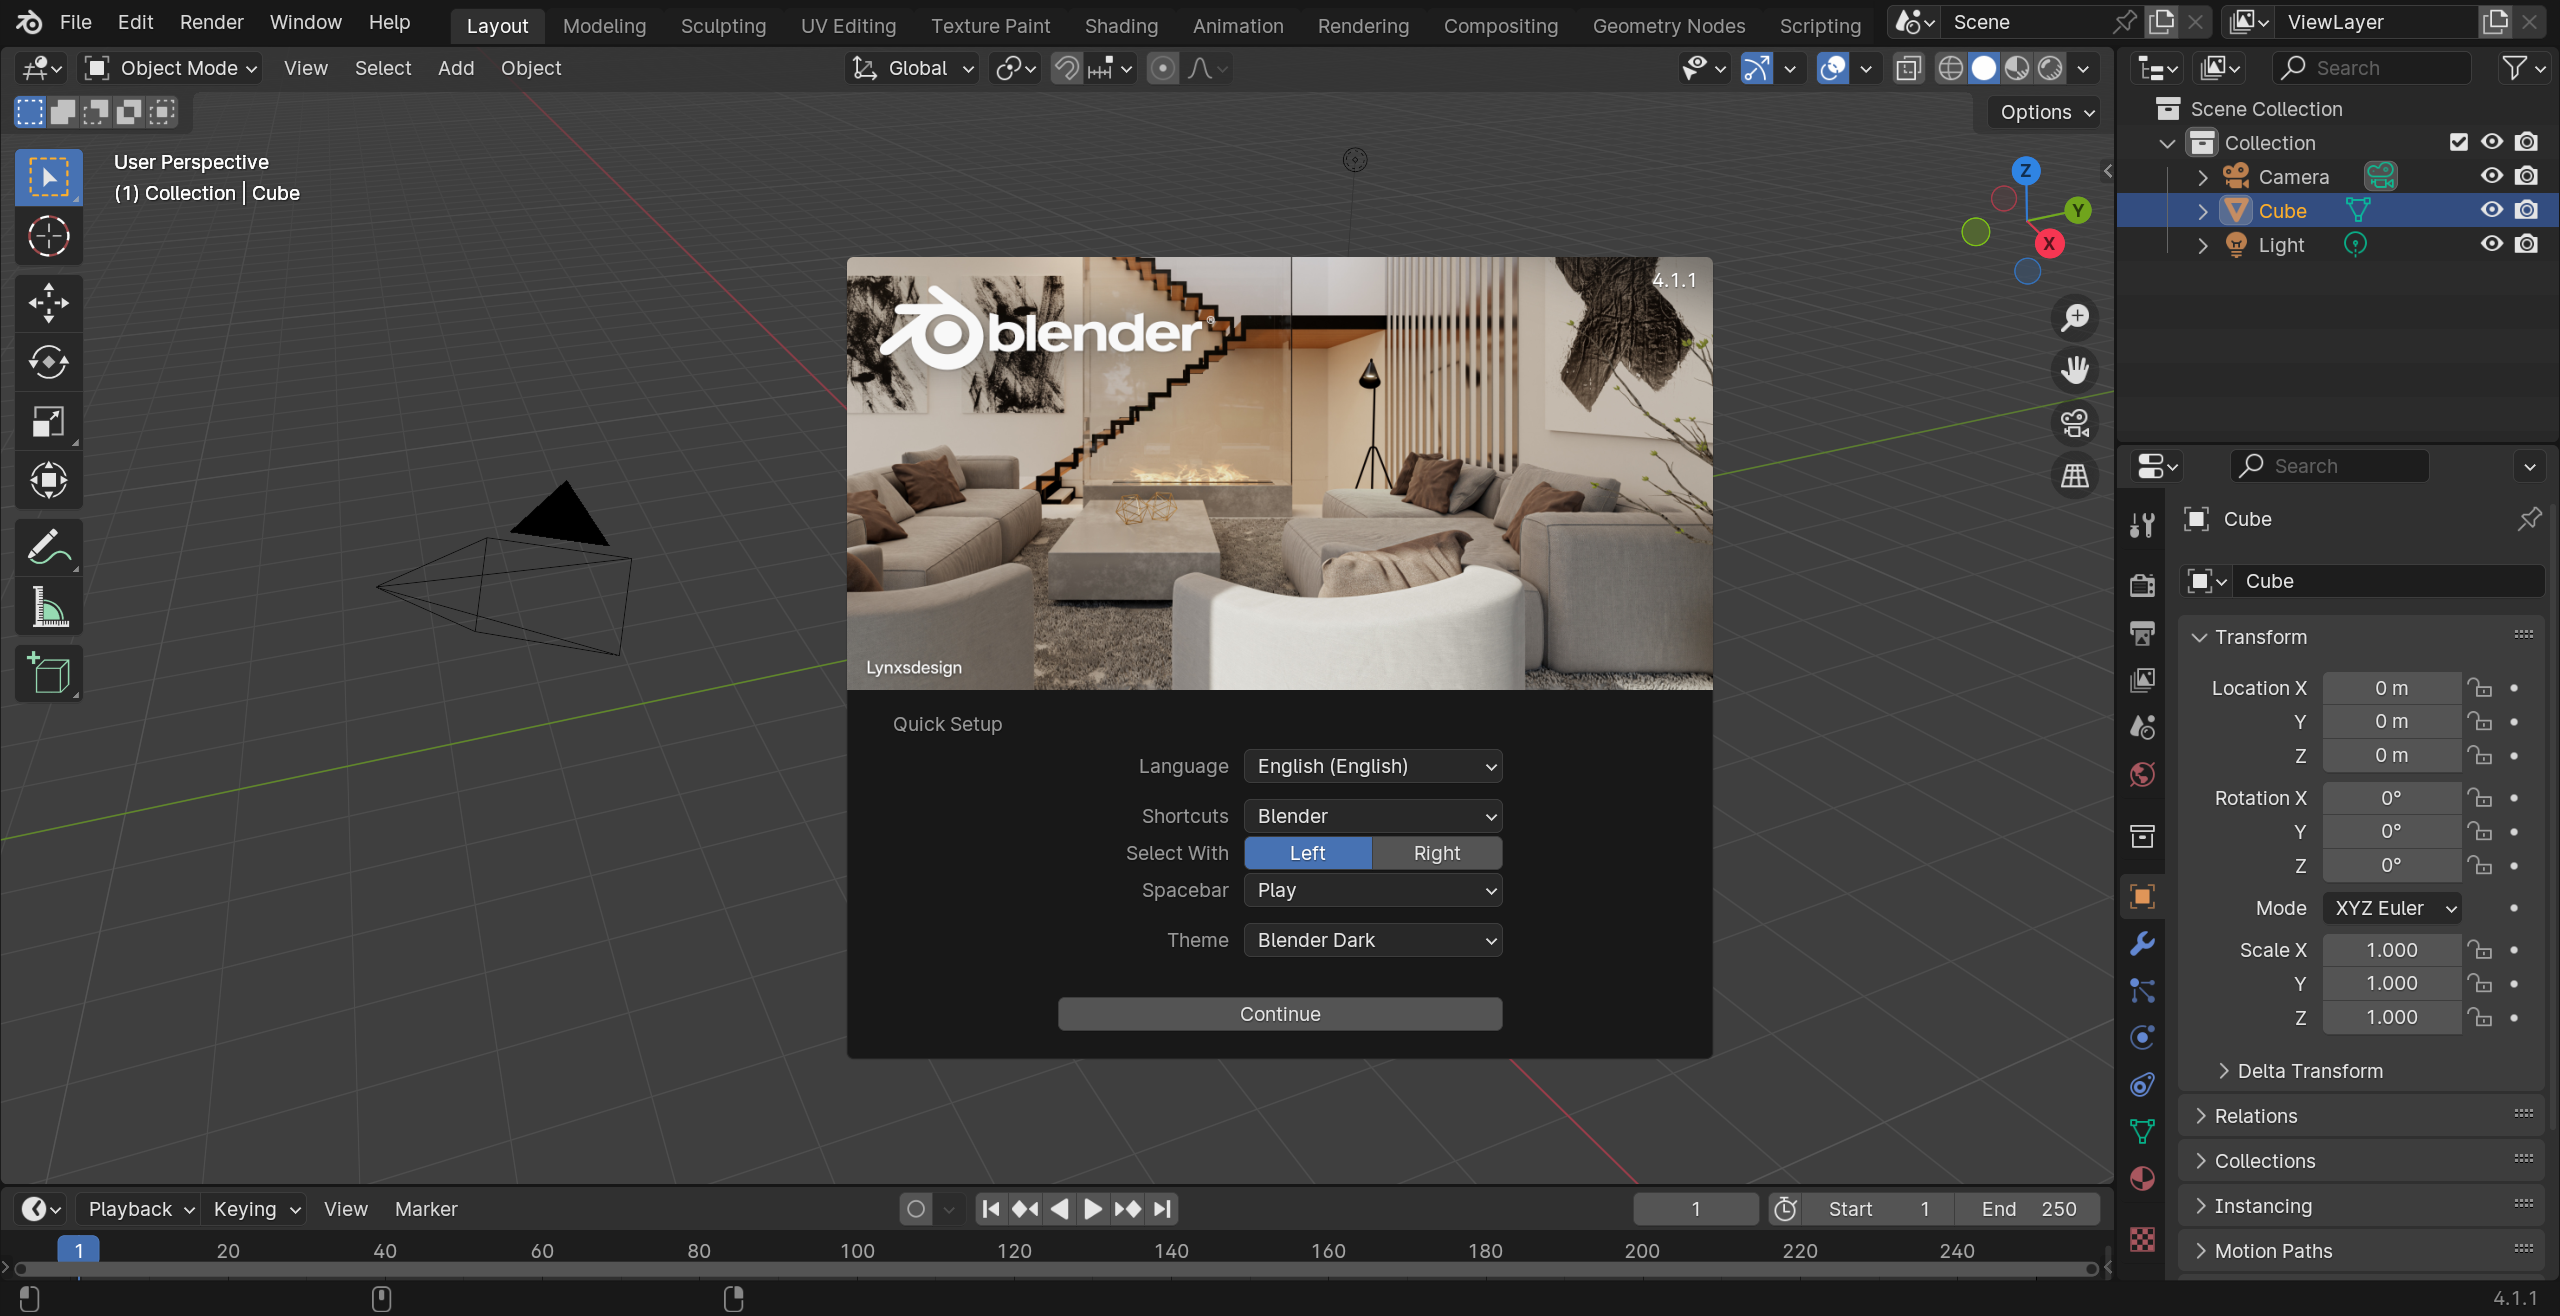Hide the Light object in viewport
Viewport: 2560px width, 1316px height.
(x=2491, y=244)
